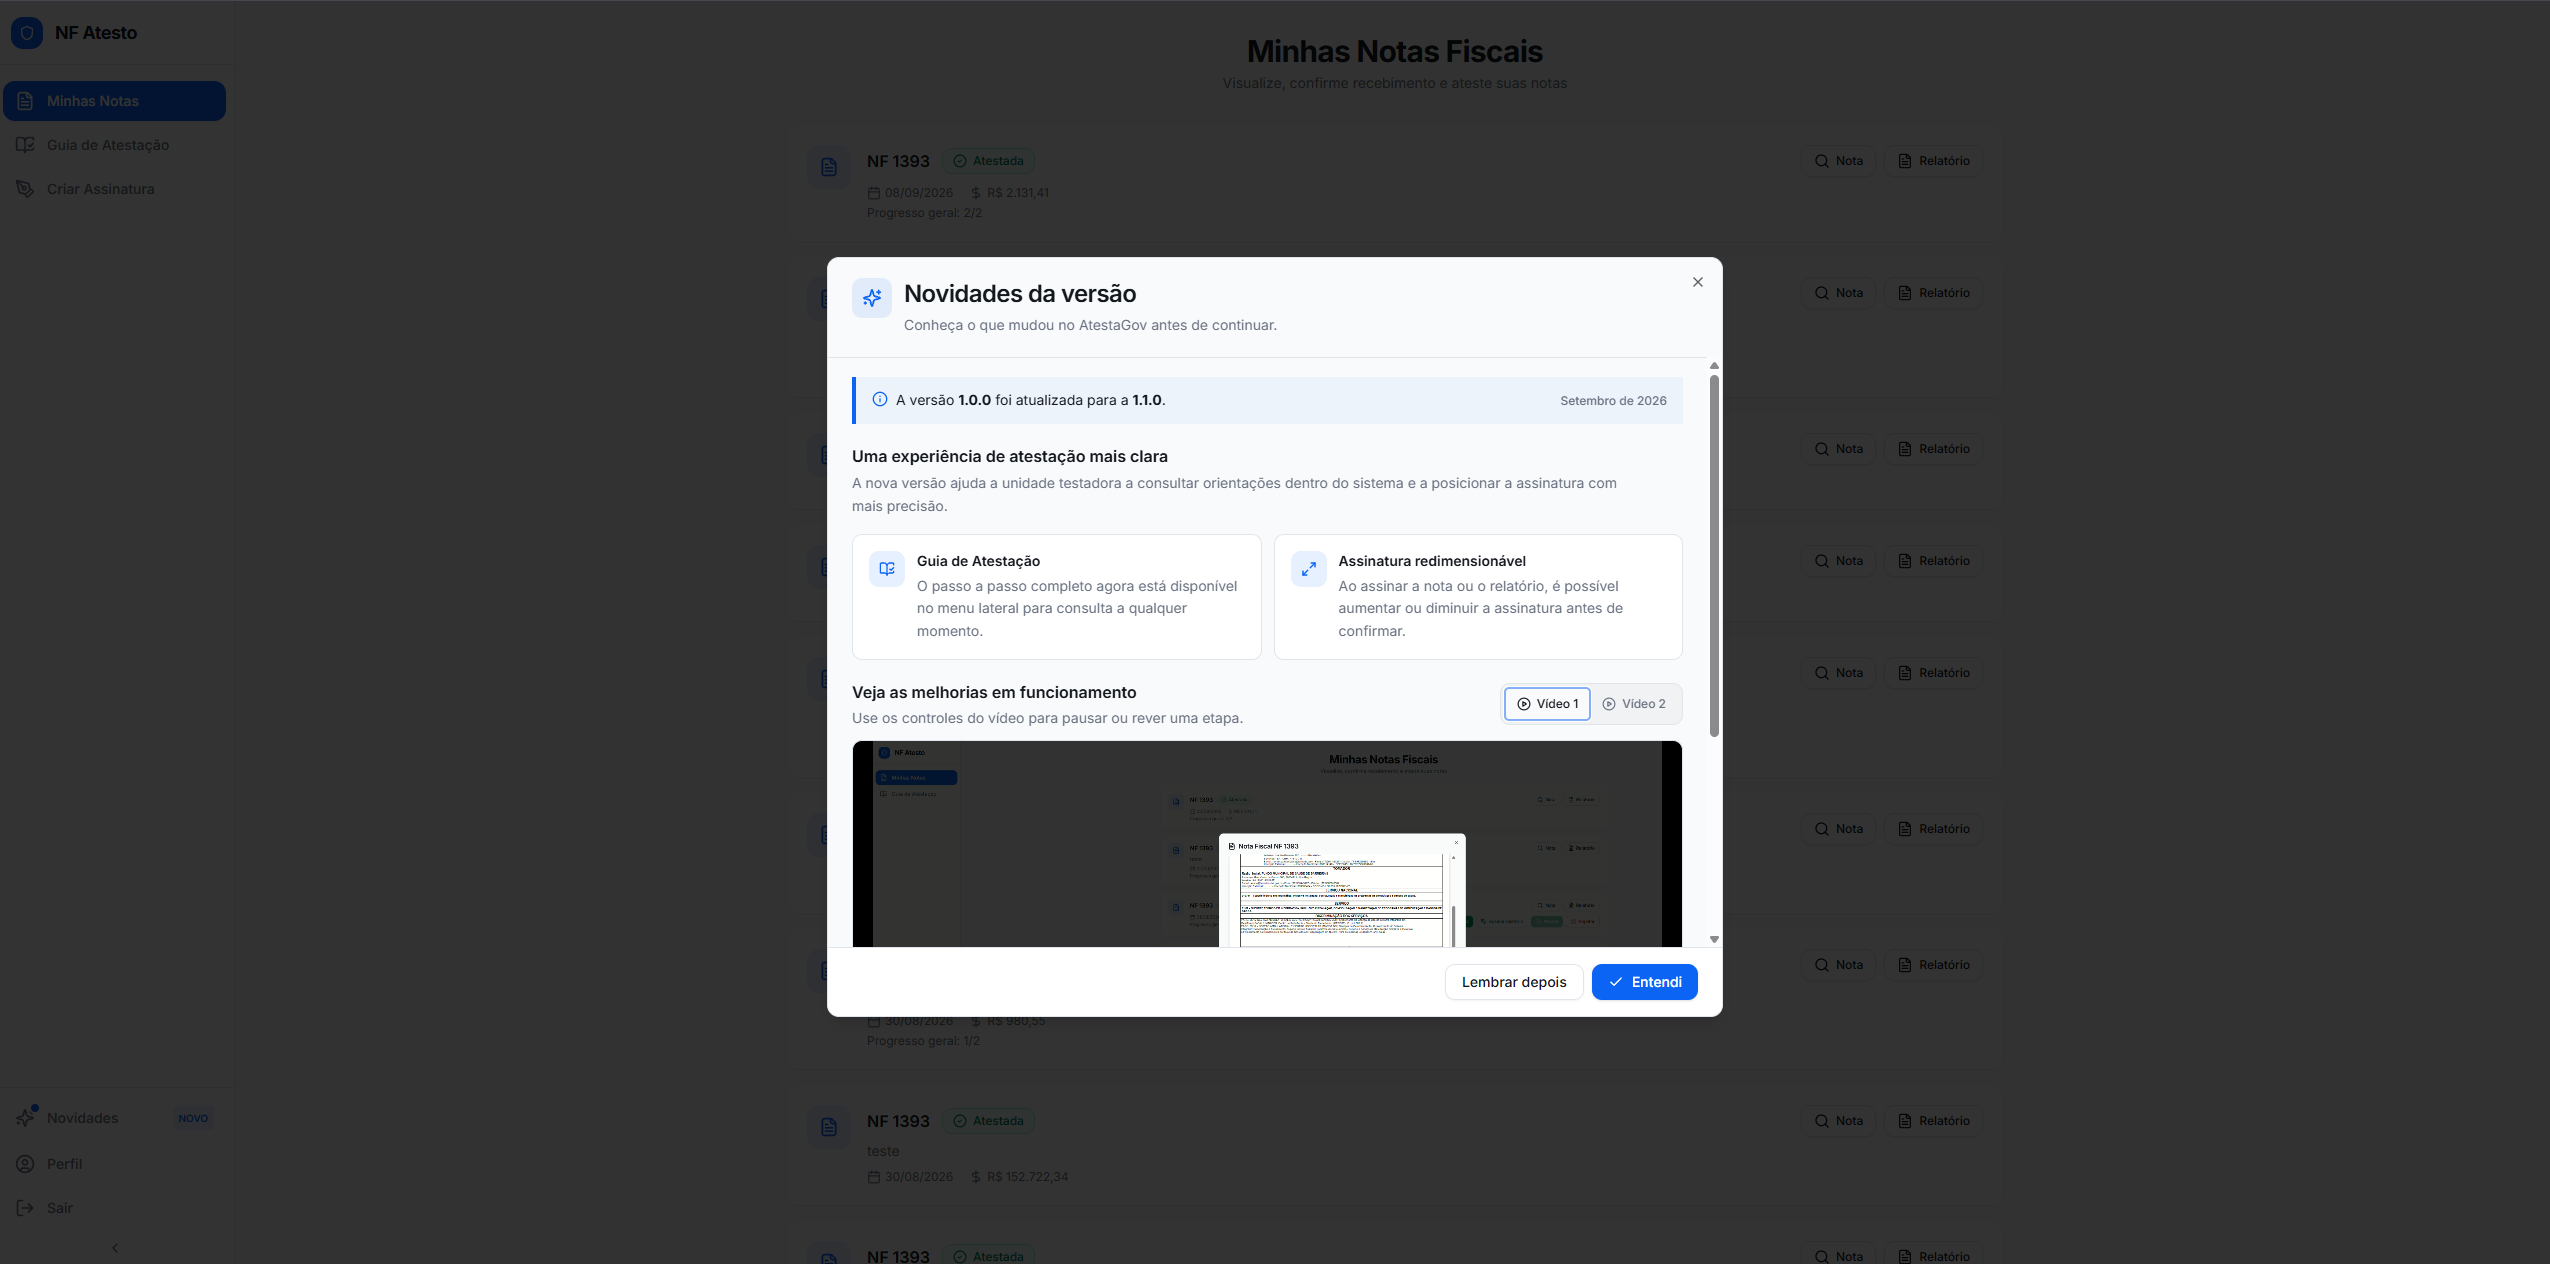This screenshot has width=2550, height=1264.
Task: Click the dollar icon beside R$ 2.131,41
Action: [976, 193]
